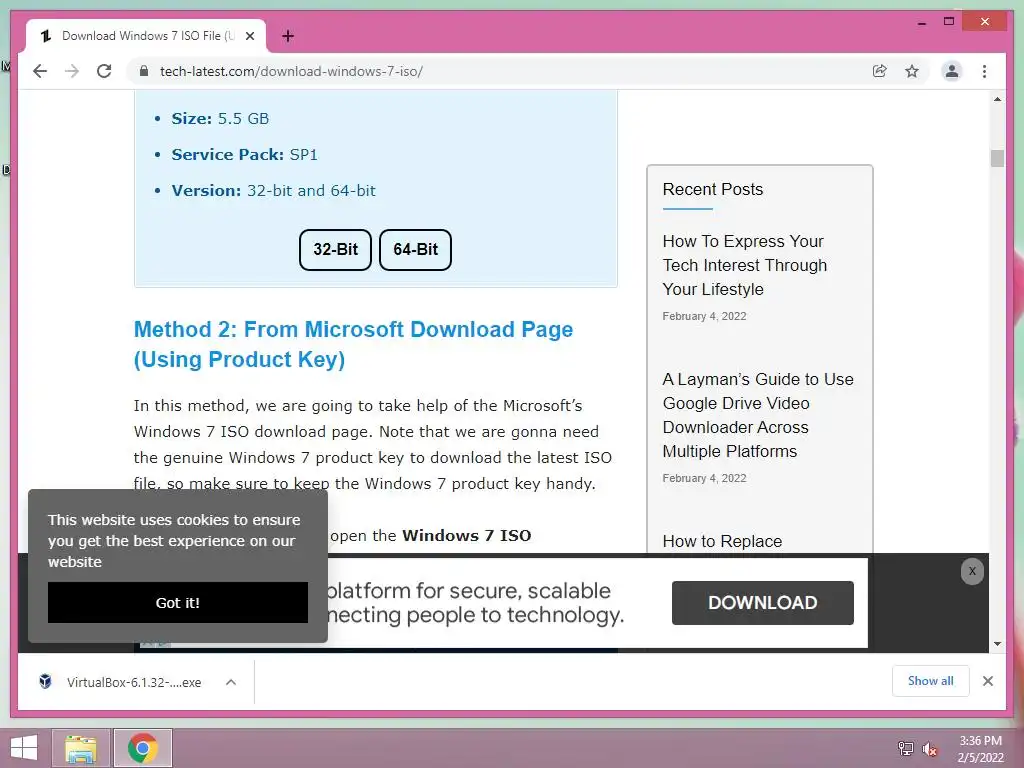Expand the VirtualBox download options chevron
The height and width of the screenshot is (768, 1024).
(x=231, y=682)
